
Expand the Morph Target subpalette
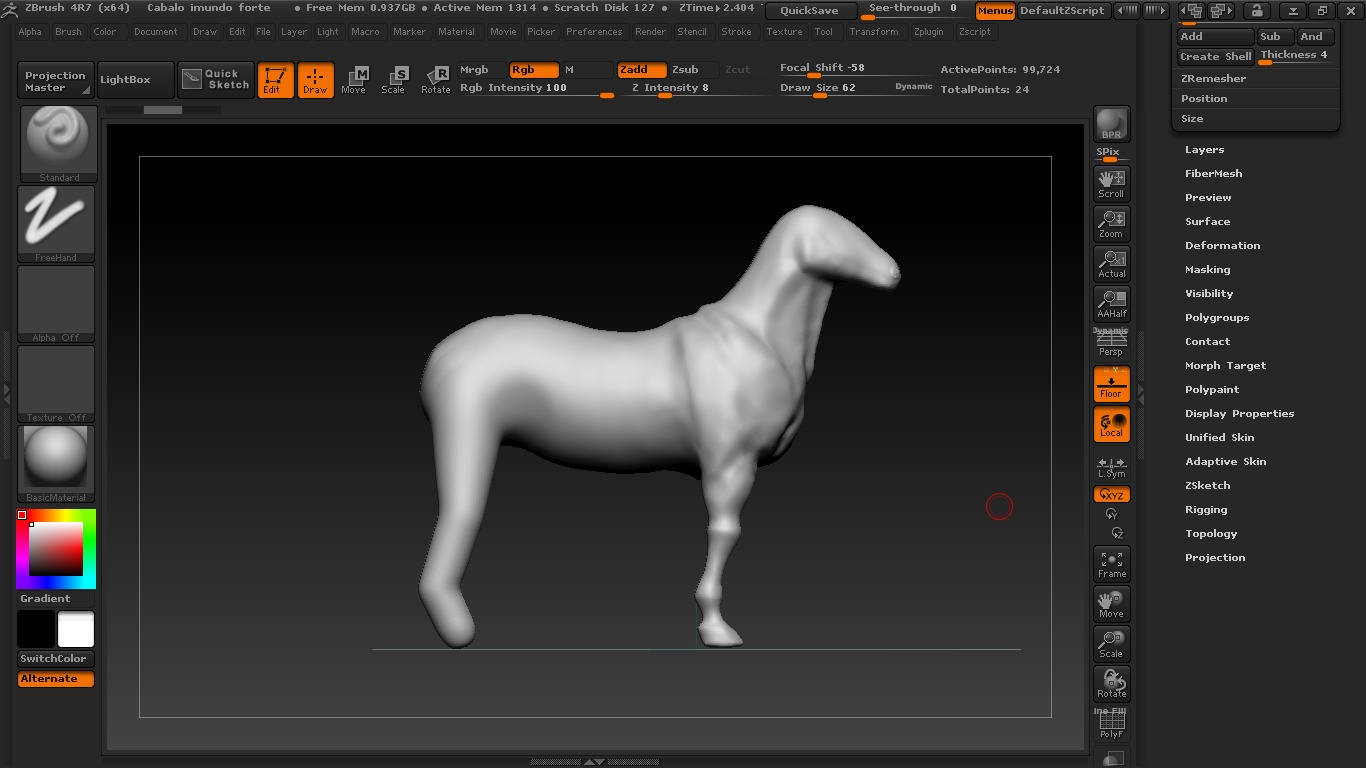1226,366
